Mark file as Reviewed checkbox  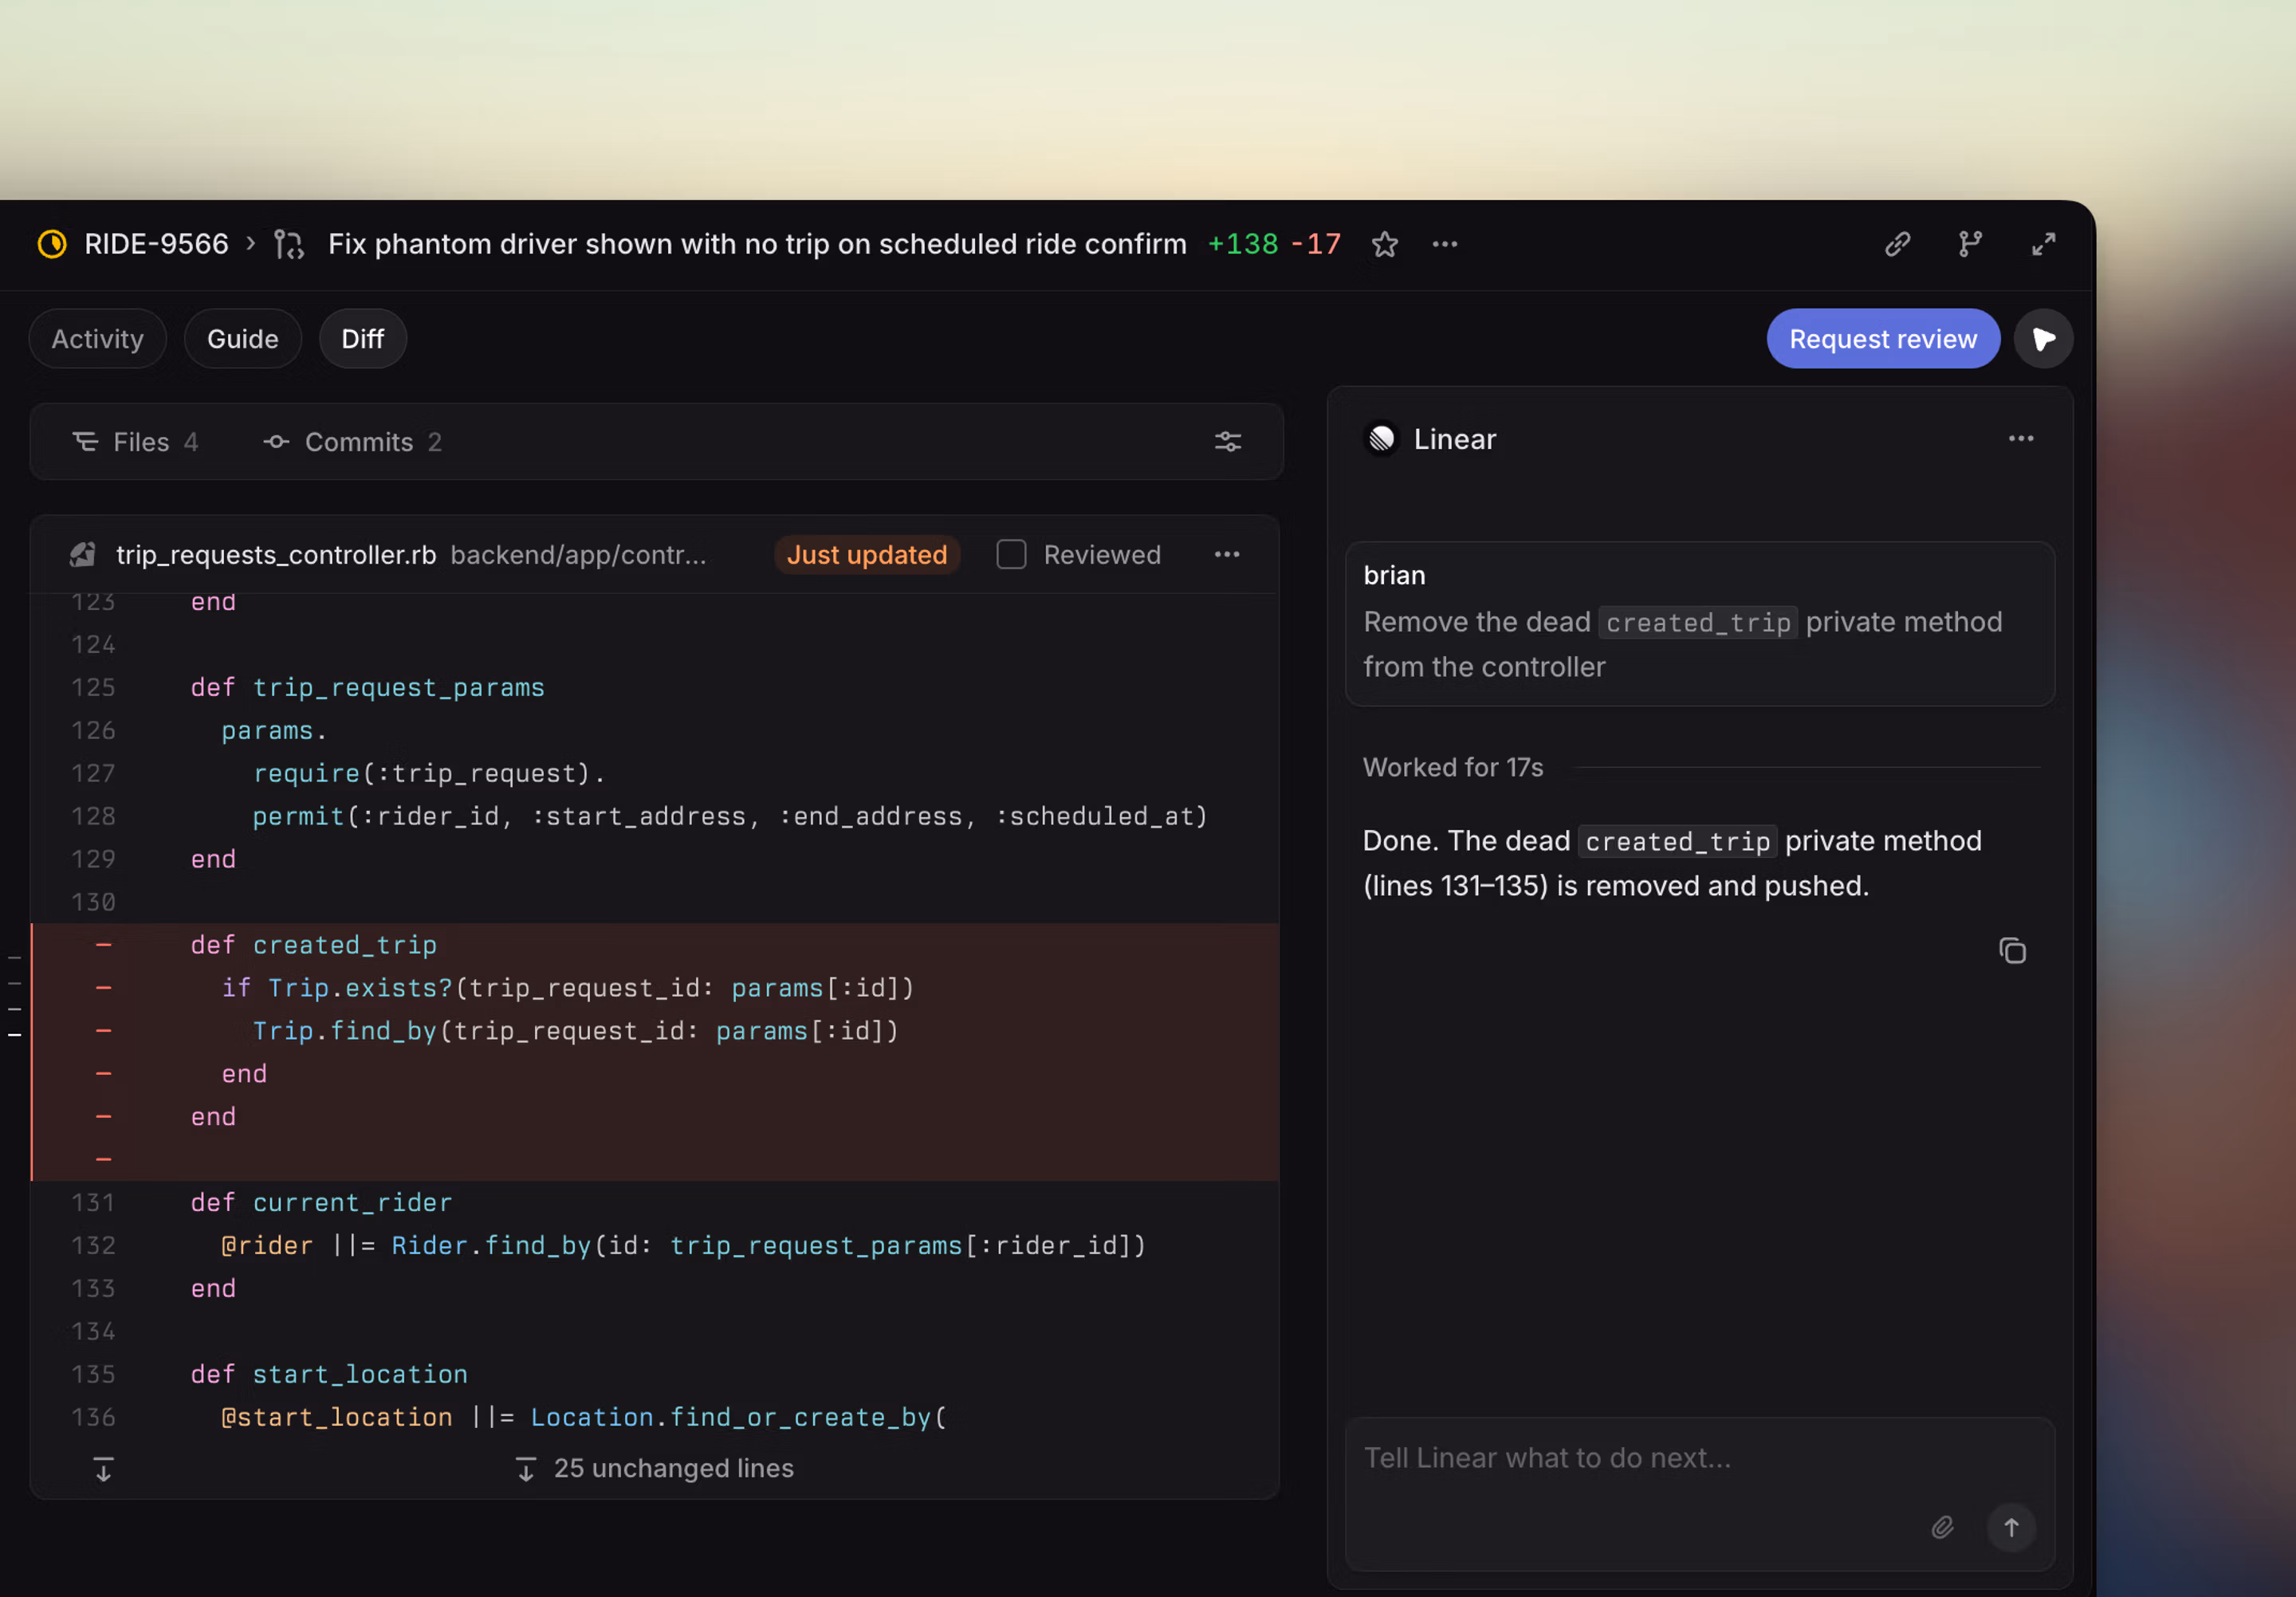(1011, 555)
